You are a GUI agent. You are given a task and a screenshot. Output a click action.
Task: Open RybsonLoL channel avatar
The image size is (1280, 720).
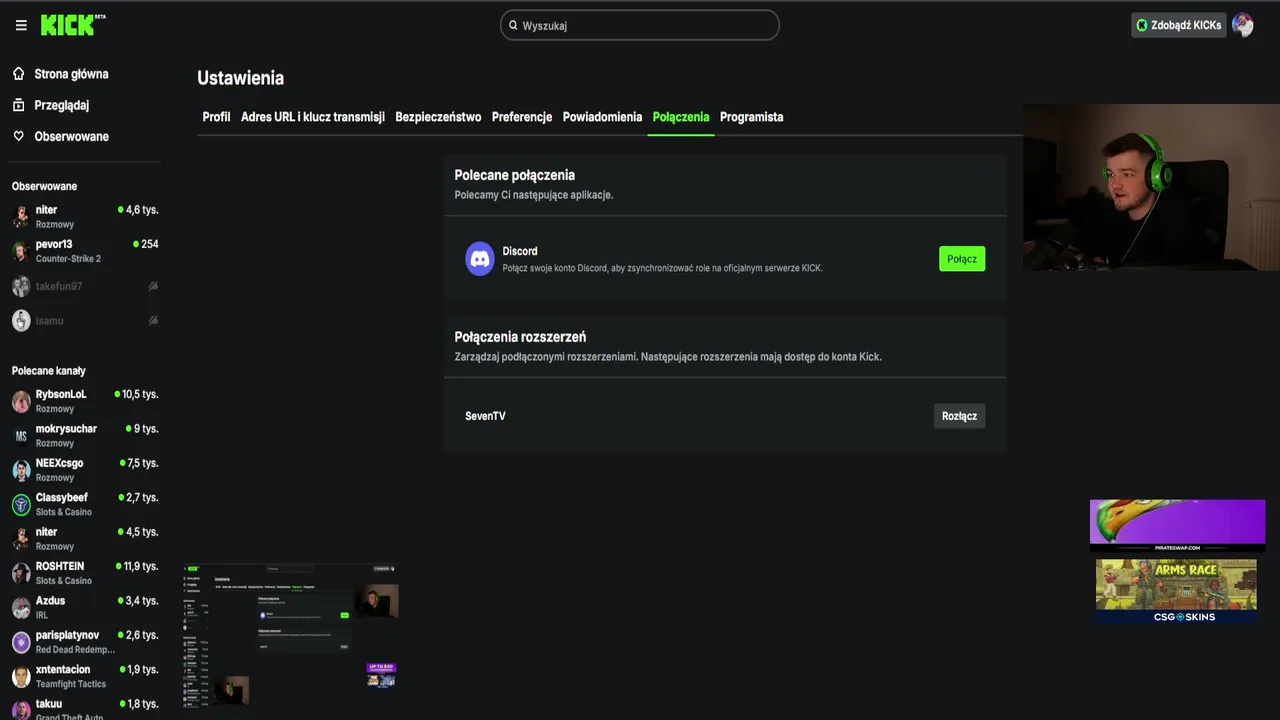tap(21, 401)
